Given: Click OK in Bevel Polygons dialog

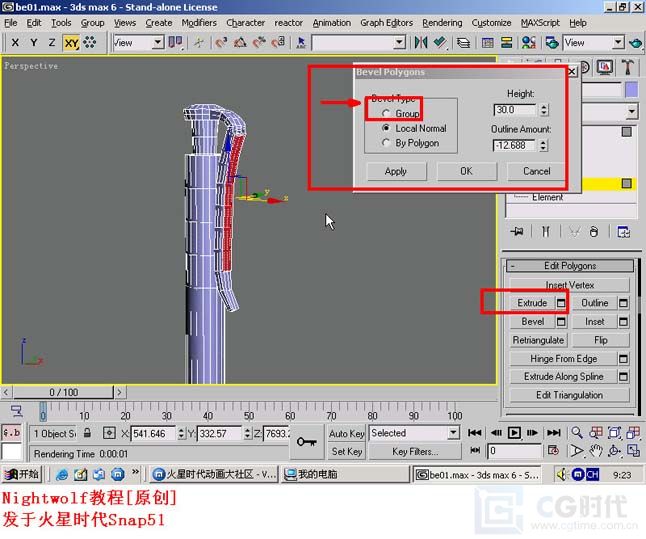Looking at the screenshot, I should point(466,171).
